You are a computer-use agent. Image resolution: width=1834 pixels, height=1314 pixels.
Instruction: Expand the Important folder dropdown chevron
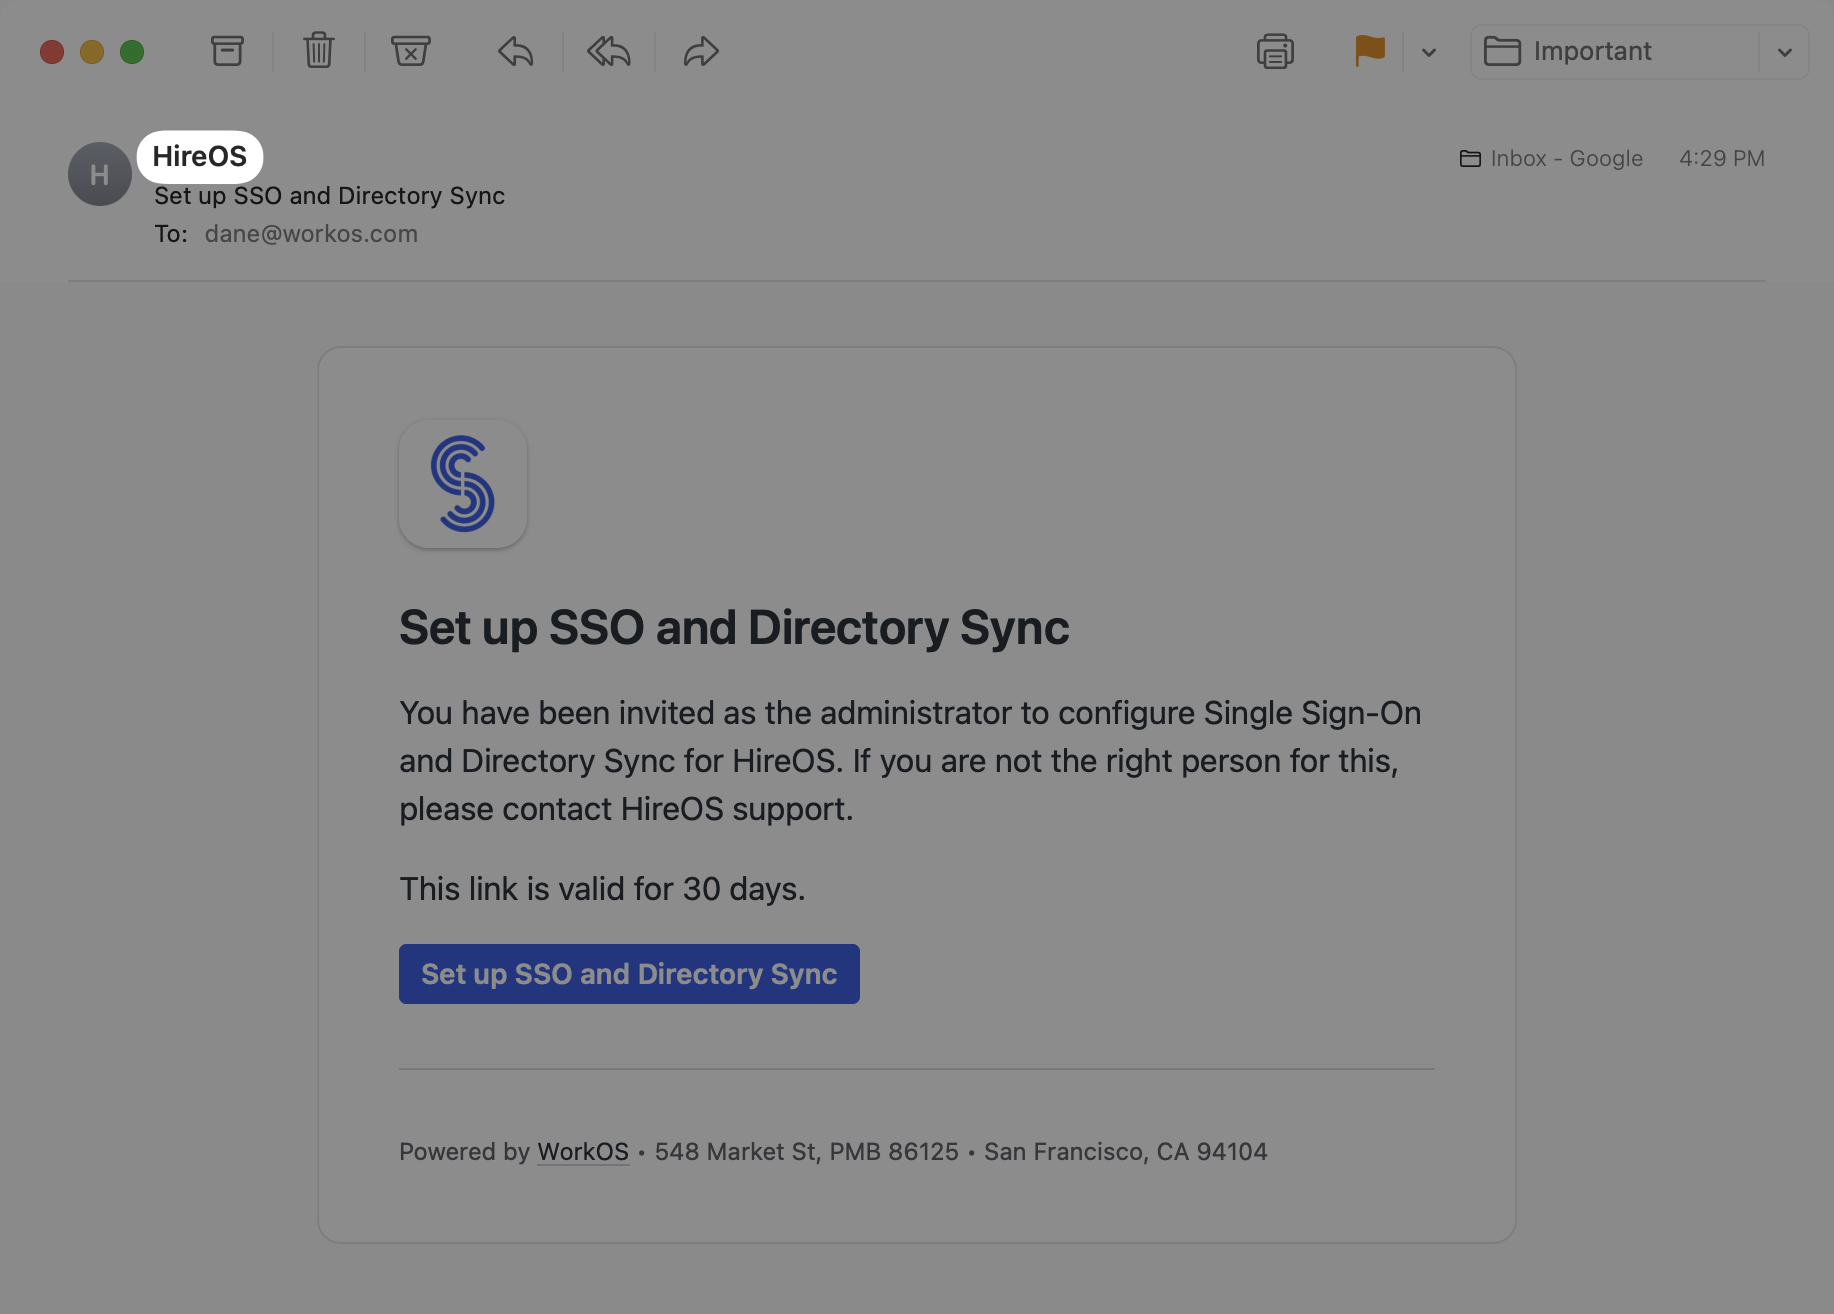click(x=1784, y=52)
